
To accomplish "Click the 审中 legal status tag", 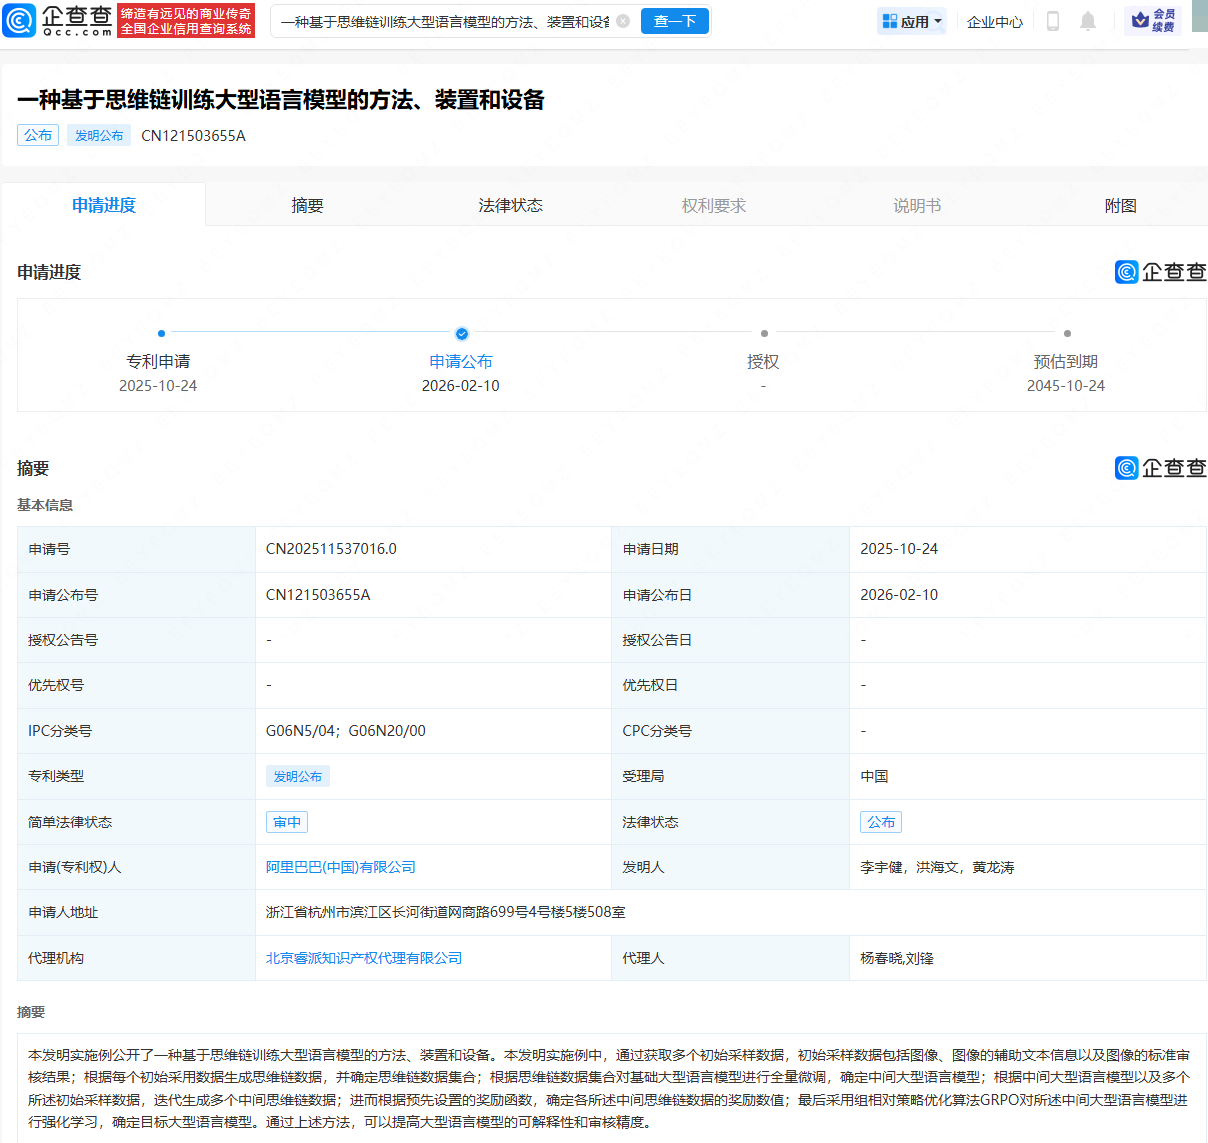I will (287, 822).
